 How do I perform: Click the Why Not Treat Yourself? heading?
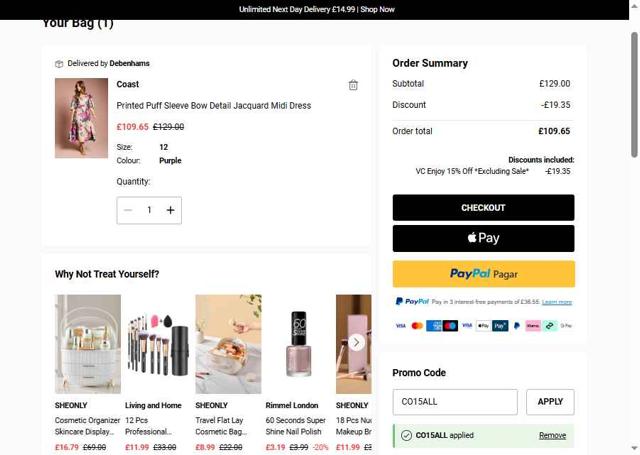pos(107,274)
